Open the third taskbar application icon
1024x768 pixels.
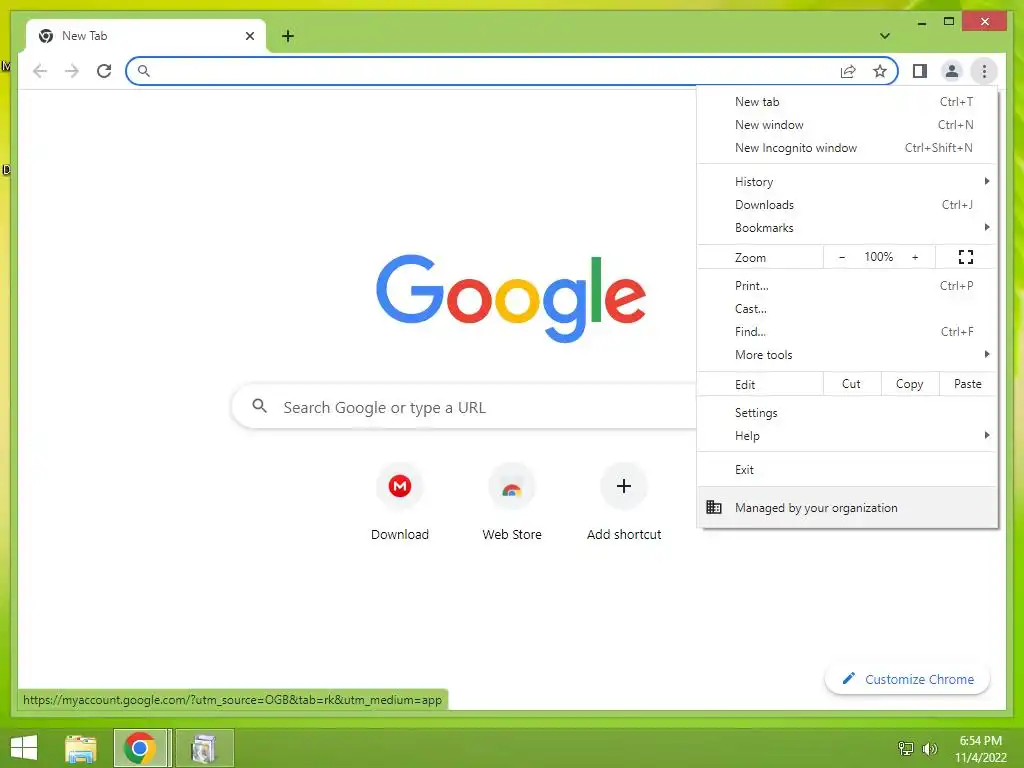204,748
